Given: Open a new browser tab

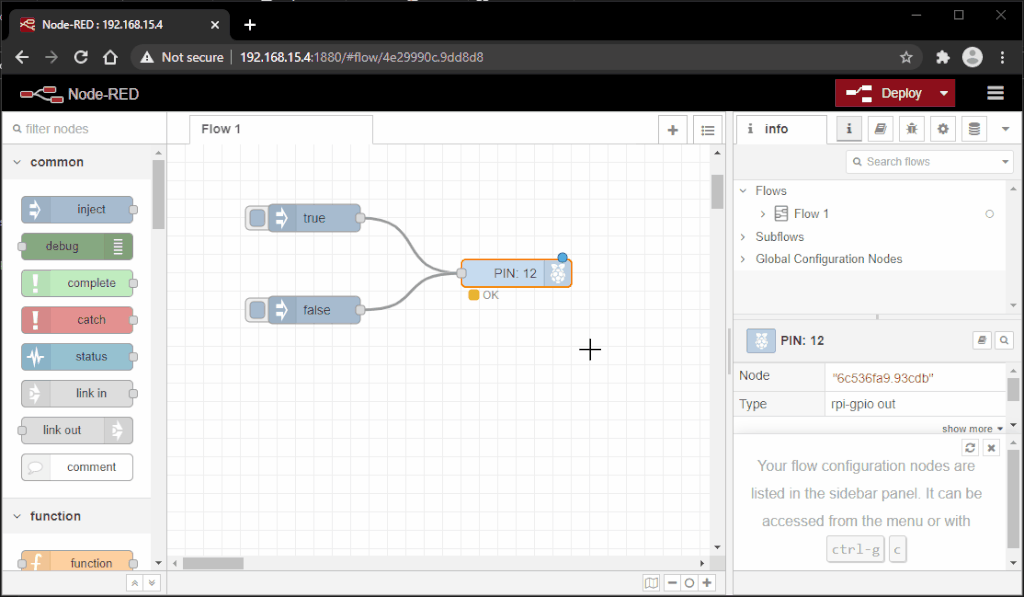Looking at the screenshot, I should 249,25.
